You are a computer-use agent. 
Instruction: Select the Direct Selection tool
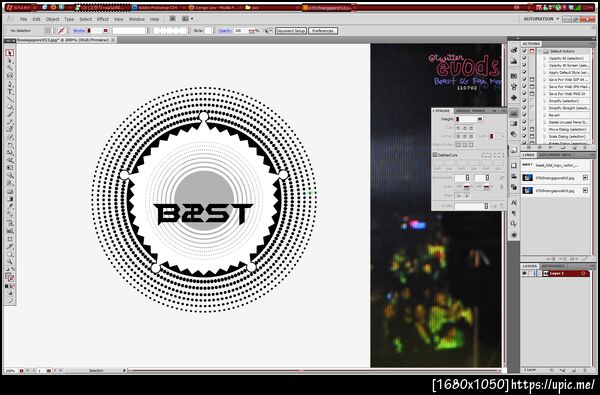10,61
